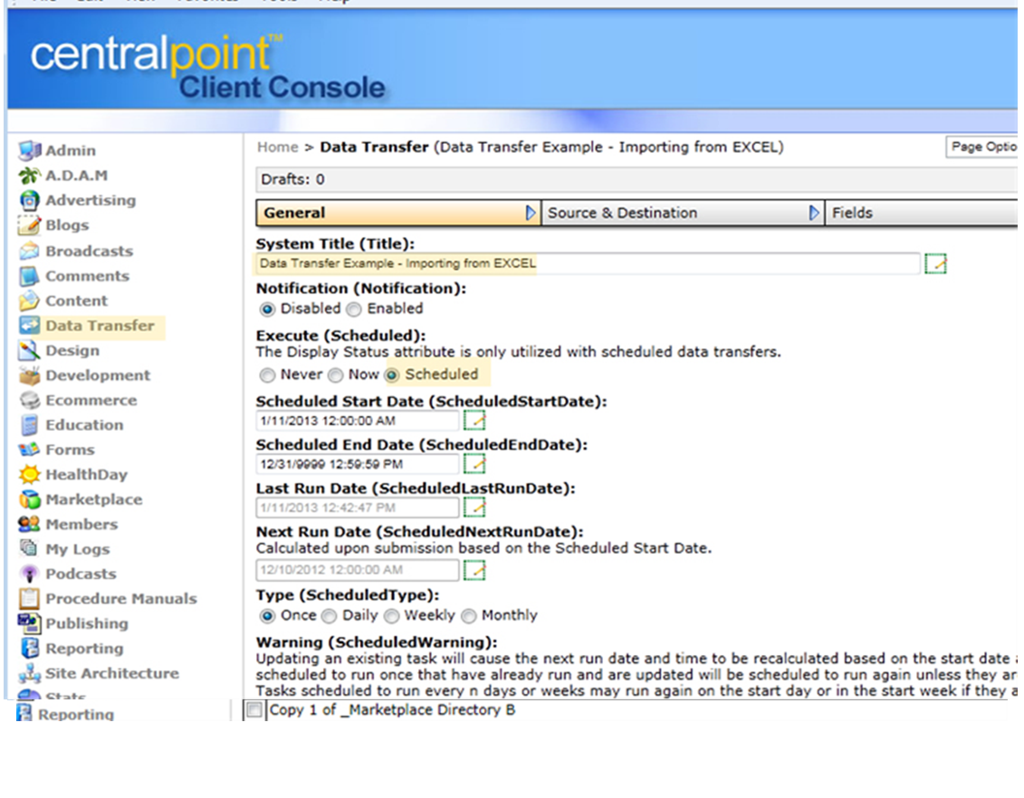This screenshot has height=798, width=1024.
Task: Open the Broadcasts envelope icon
Action: tap(29, 251)
